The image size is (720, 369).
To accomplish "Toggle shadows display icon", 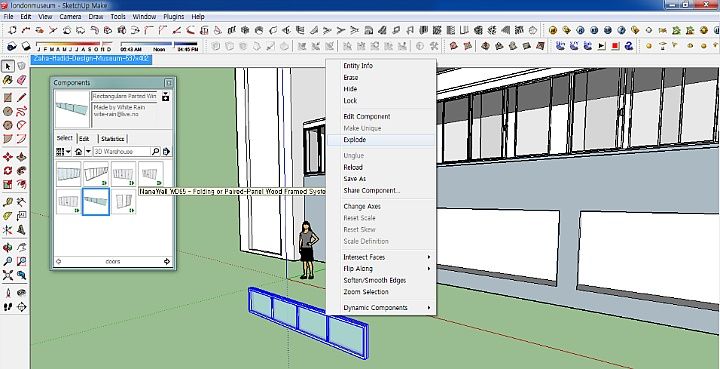I will (26, 46).
